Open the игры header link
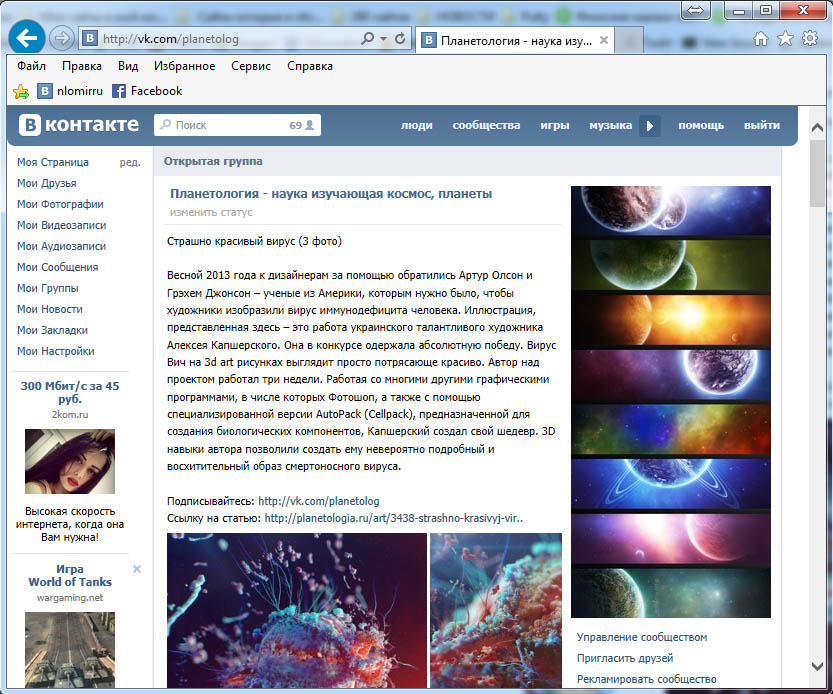 pos(555,125)
